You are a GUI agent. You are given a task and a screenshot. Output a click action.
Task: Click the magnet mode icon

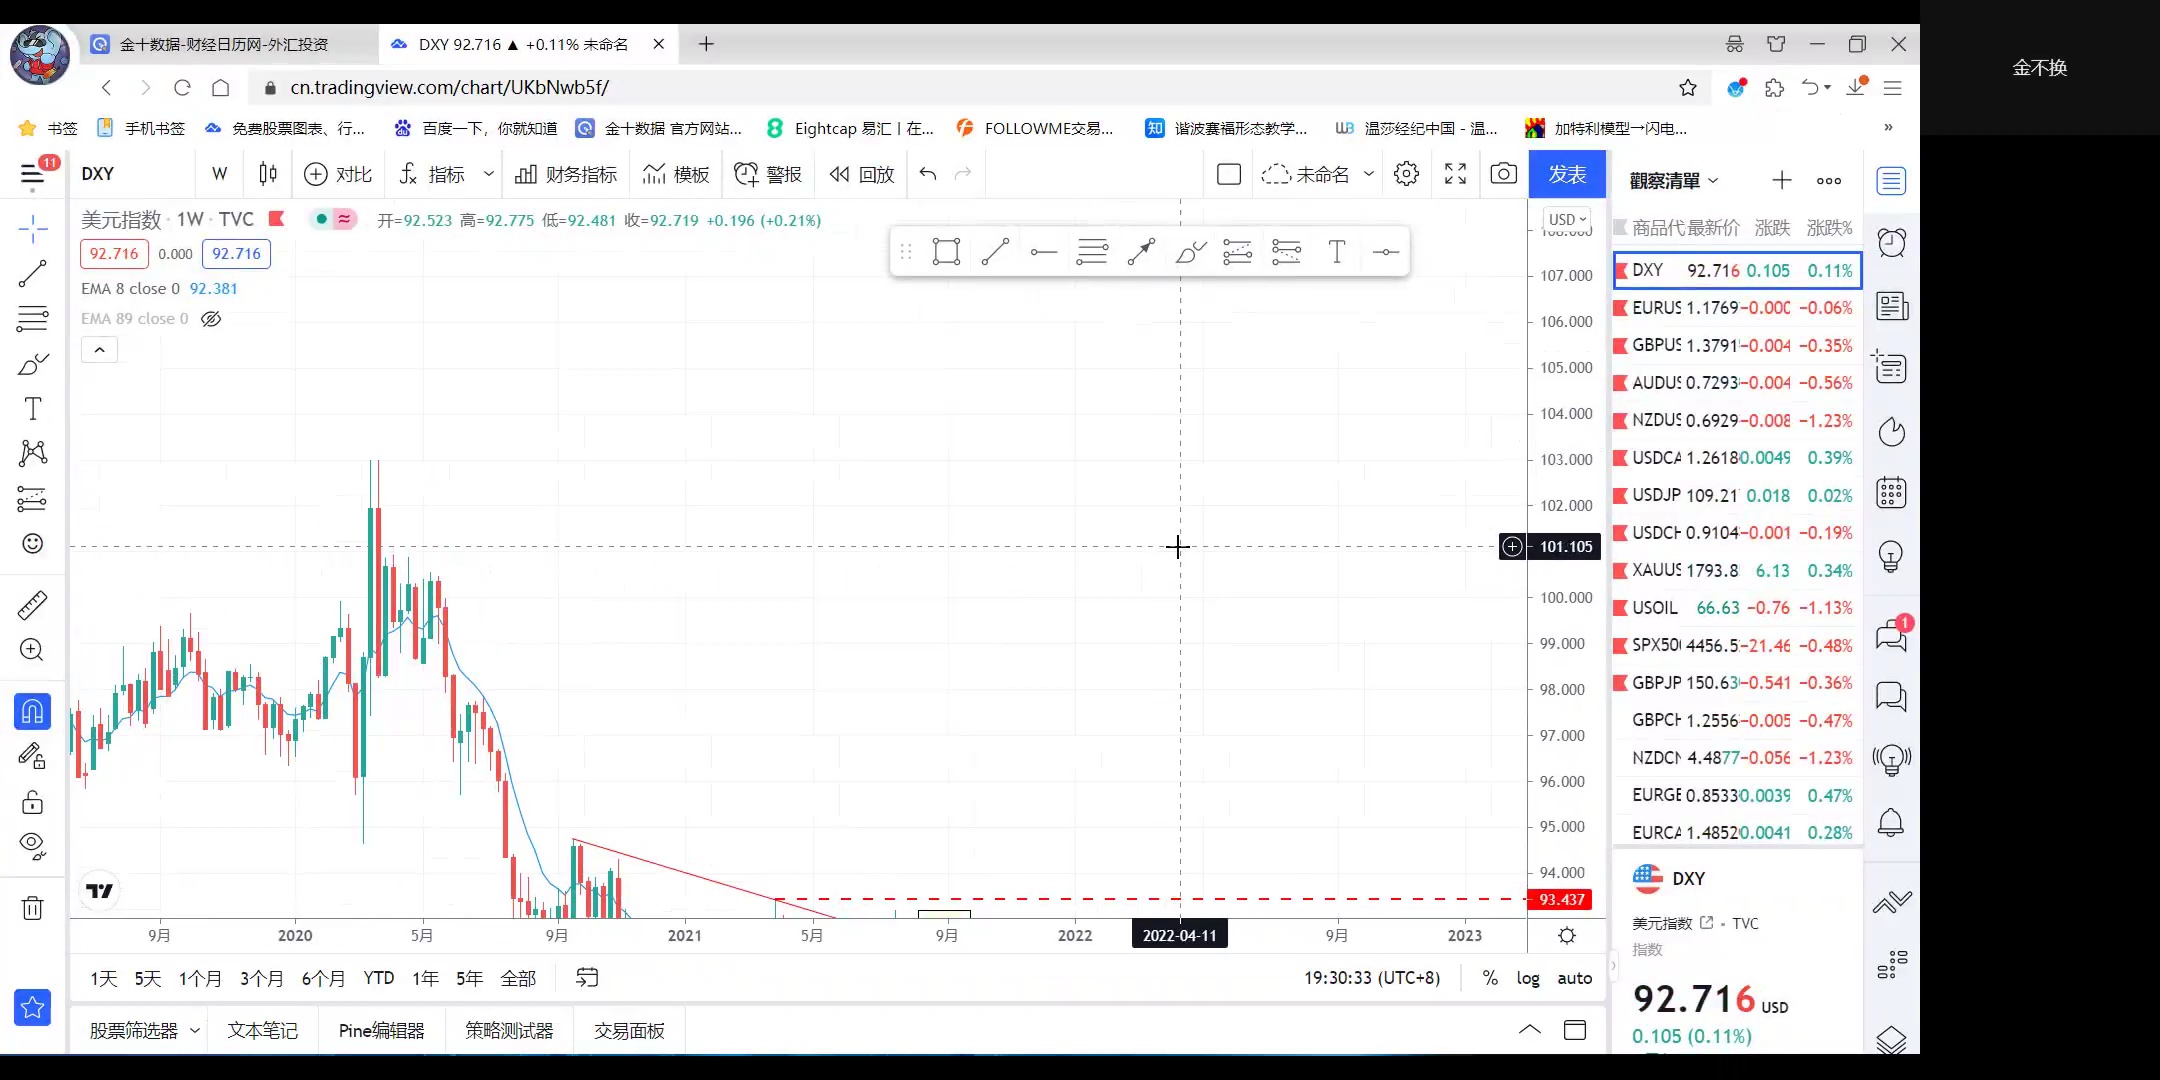pyautogui.click(x=32, y=711)
